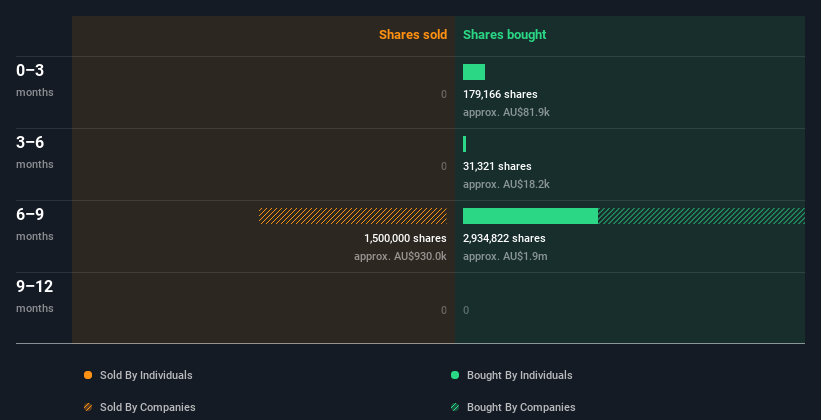Click the '3–6' months row label
Image resolution: width=821 pixels, height=420 pixels.
pyautogui.click(x=30, y=142)
